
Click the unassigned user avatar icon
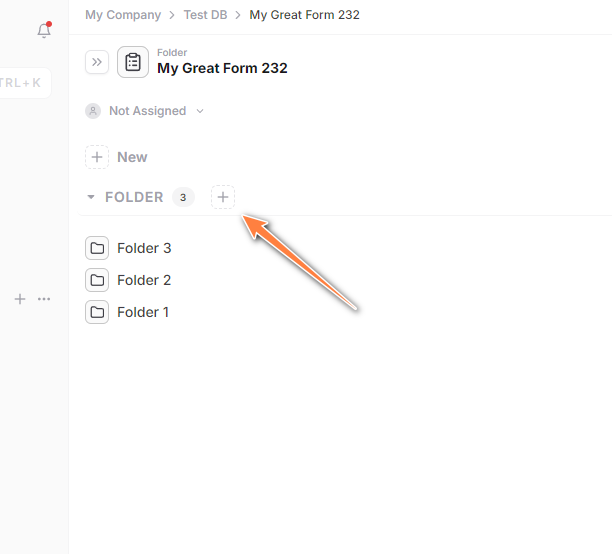tap(93, 111)
